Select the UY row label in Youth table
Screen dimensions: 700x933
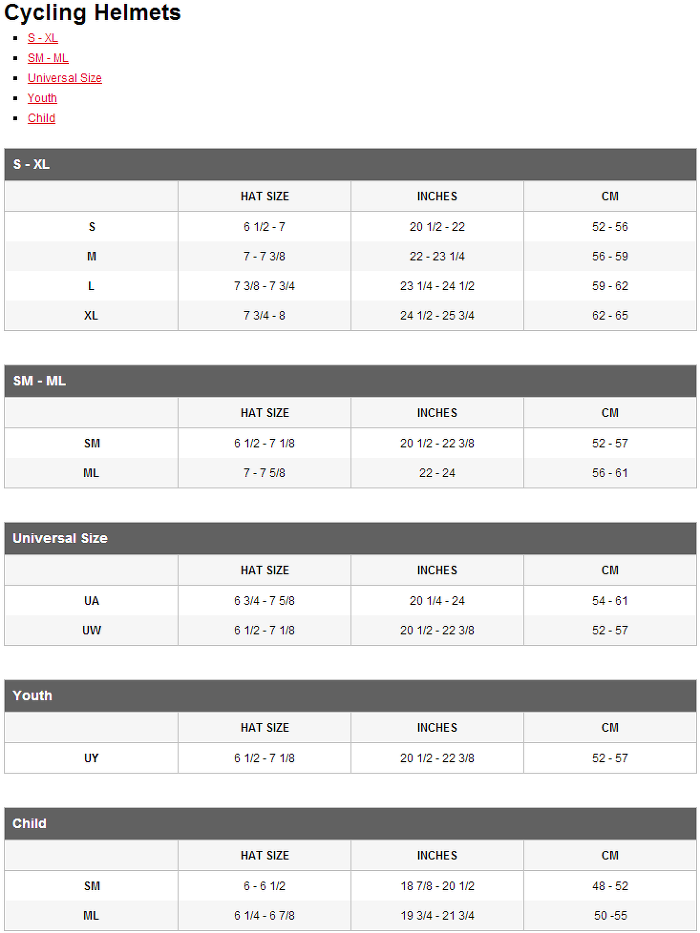pos(91,758)
